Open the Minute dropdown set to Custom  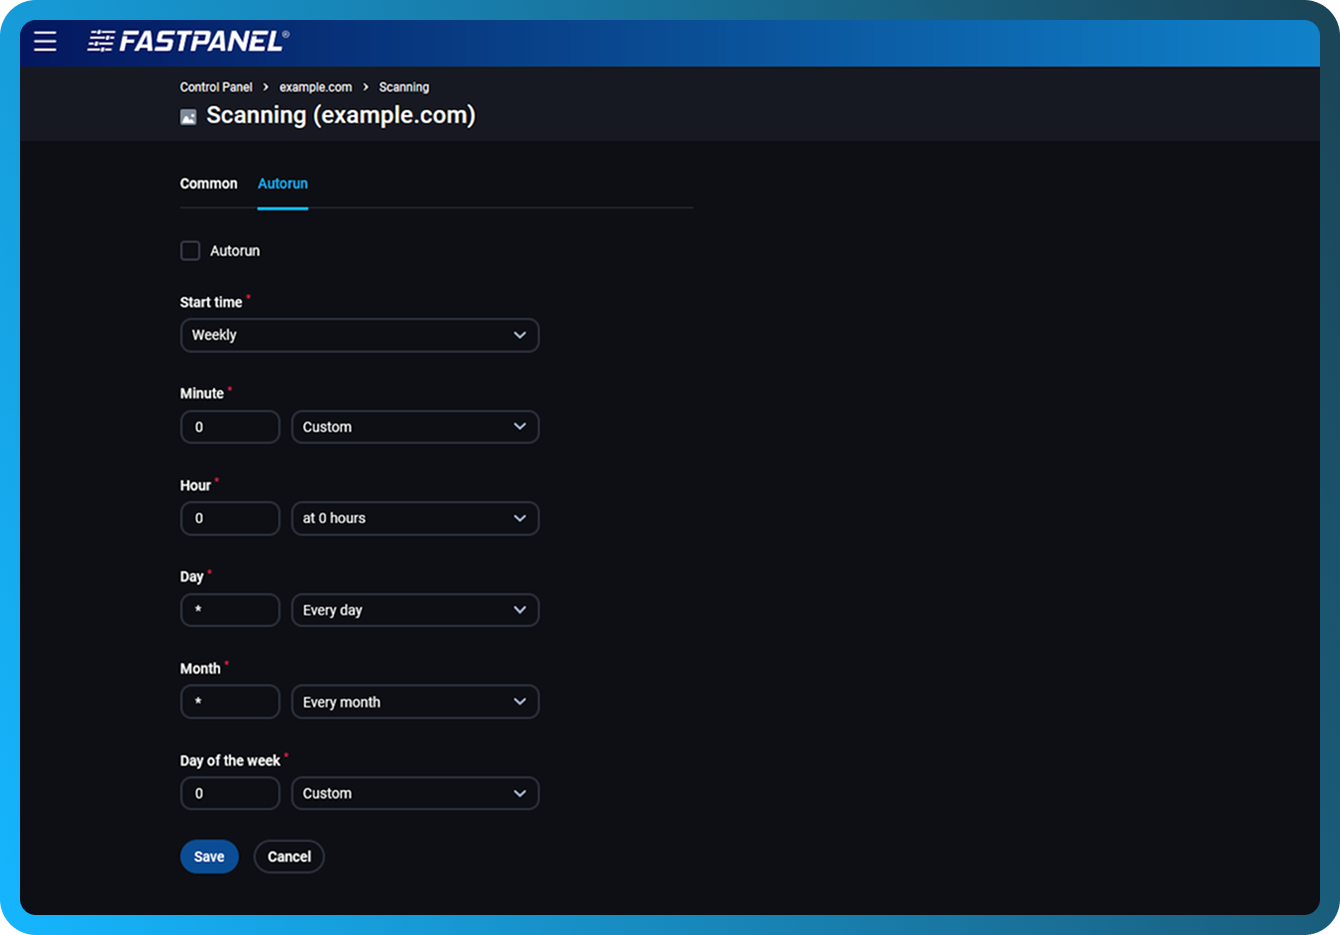[x=415, y=427]
